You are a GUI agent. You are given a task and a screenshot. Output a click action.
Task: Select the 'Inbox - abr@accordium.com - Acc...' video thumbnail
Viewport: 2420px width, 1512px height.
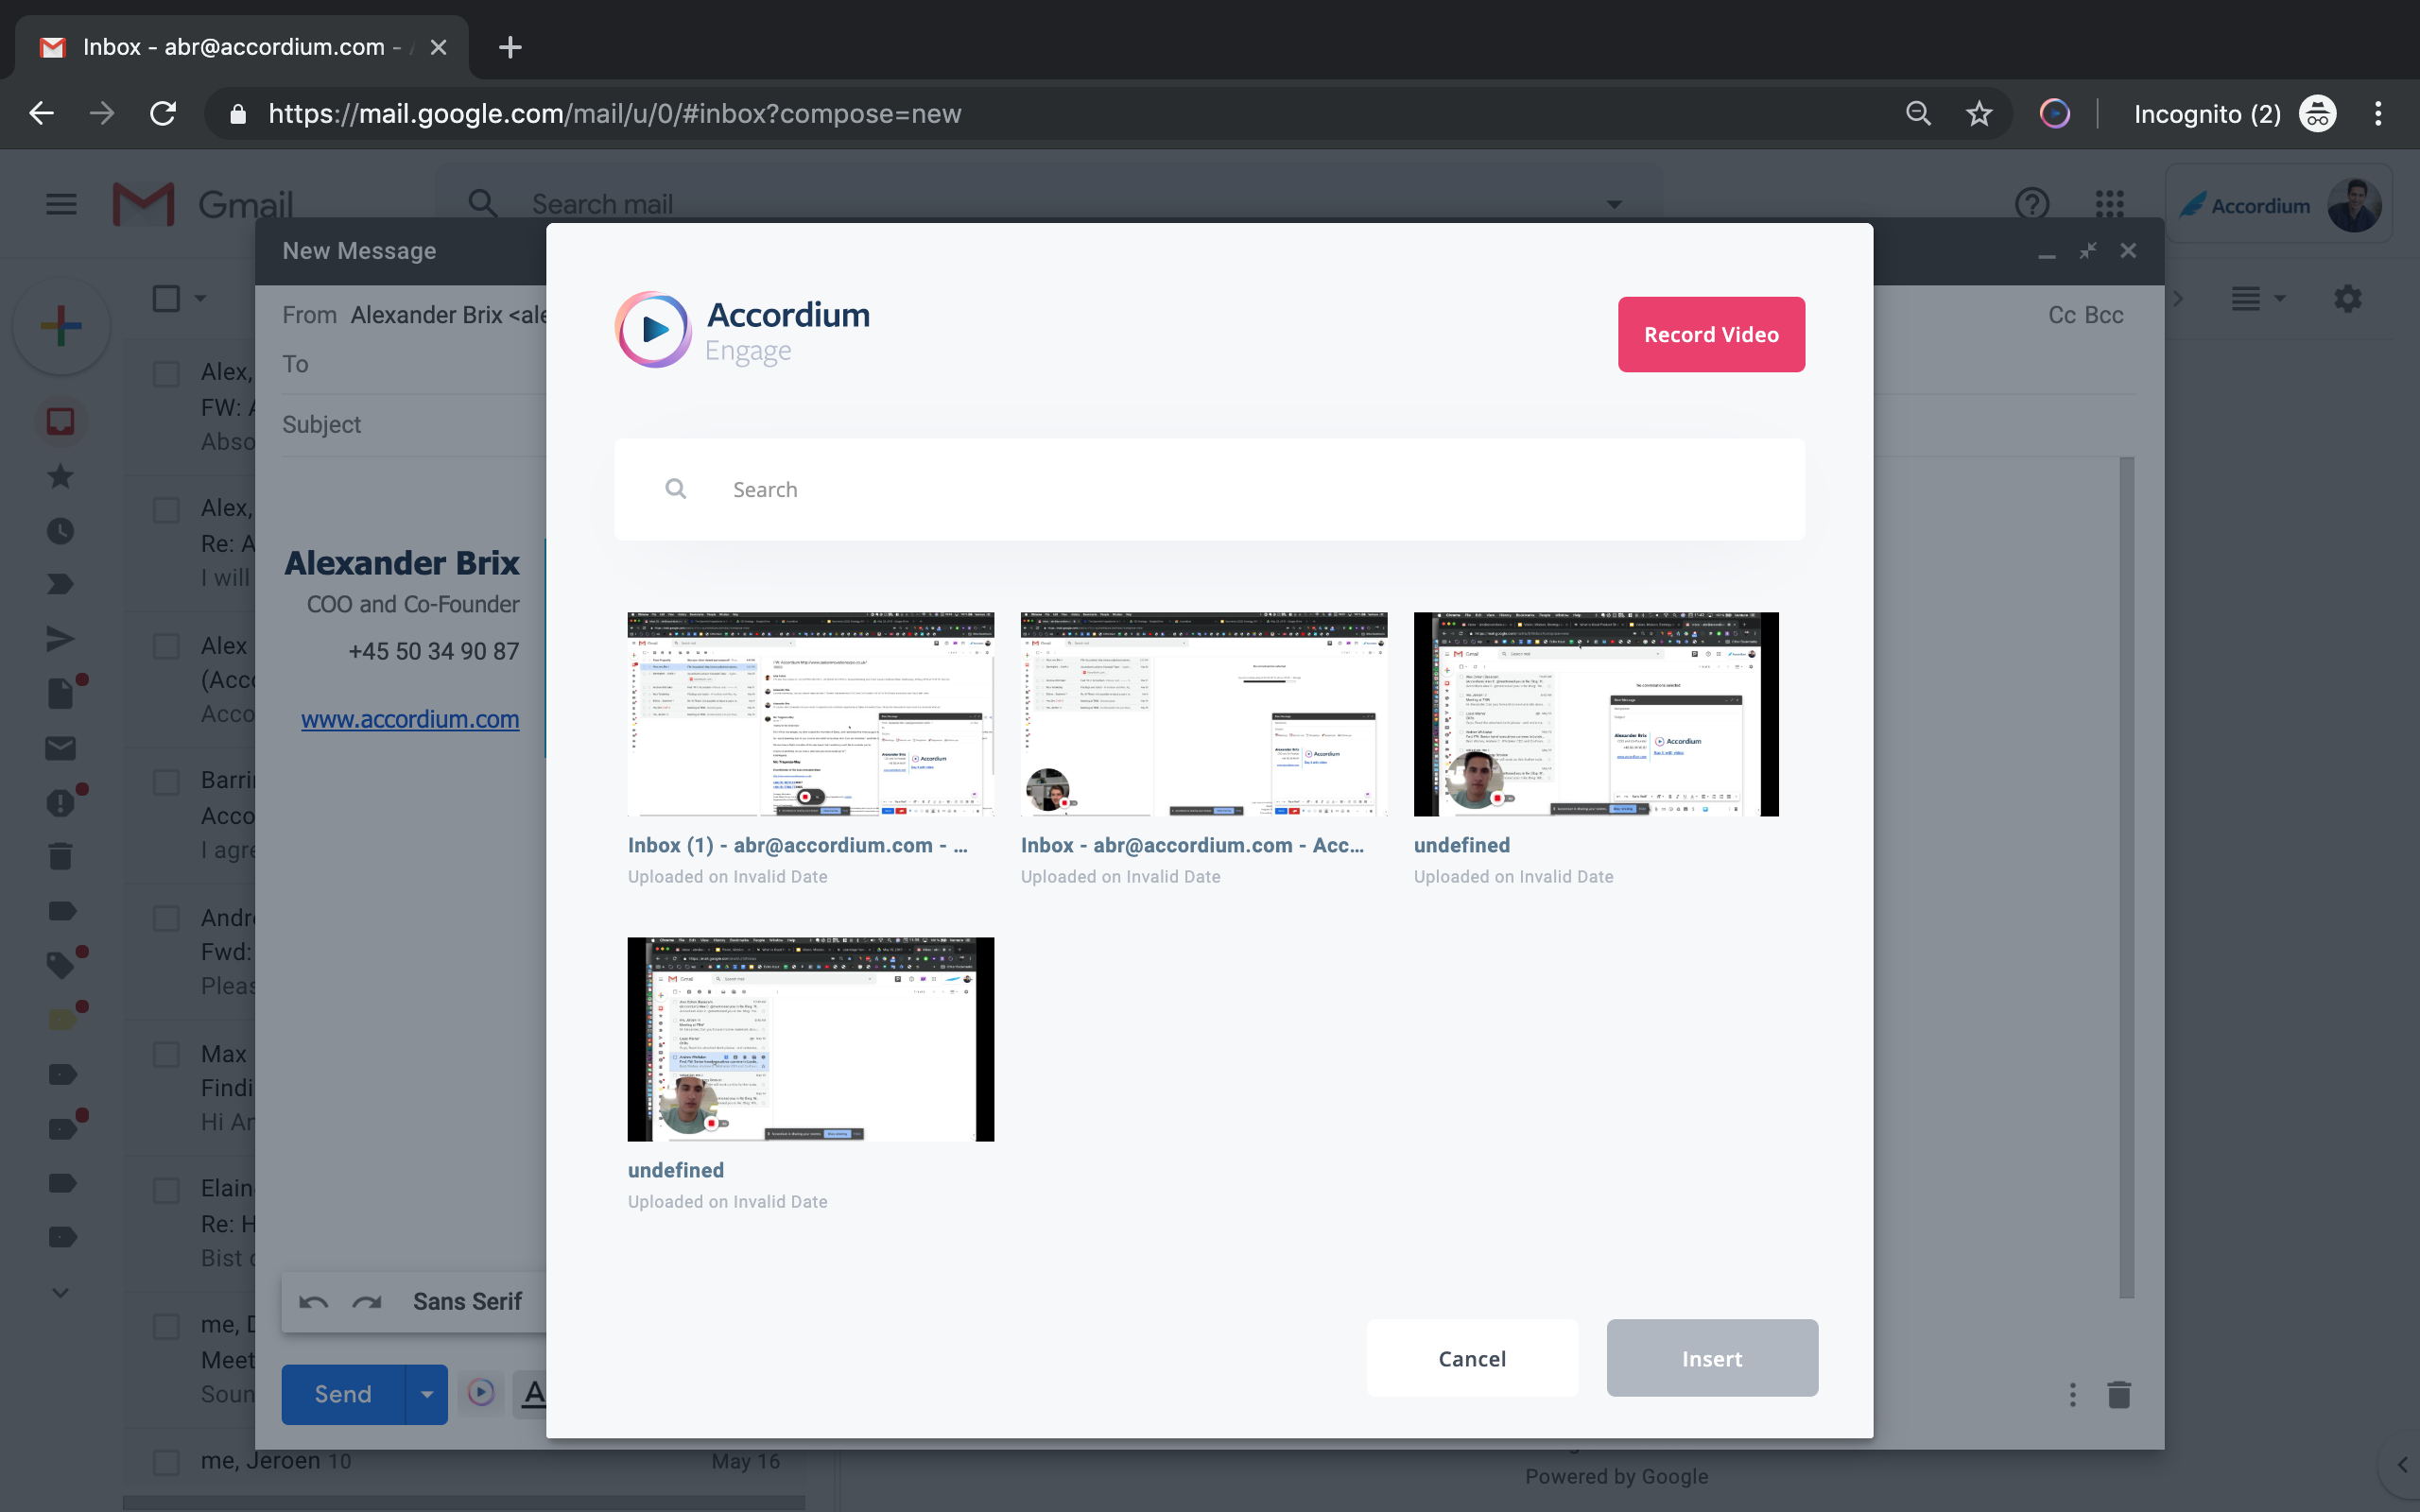(1204, 714)
